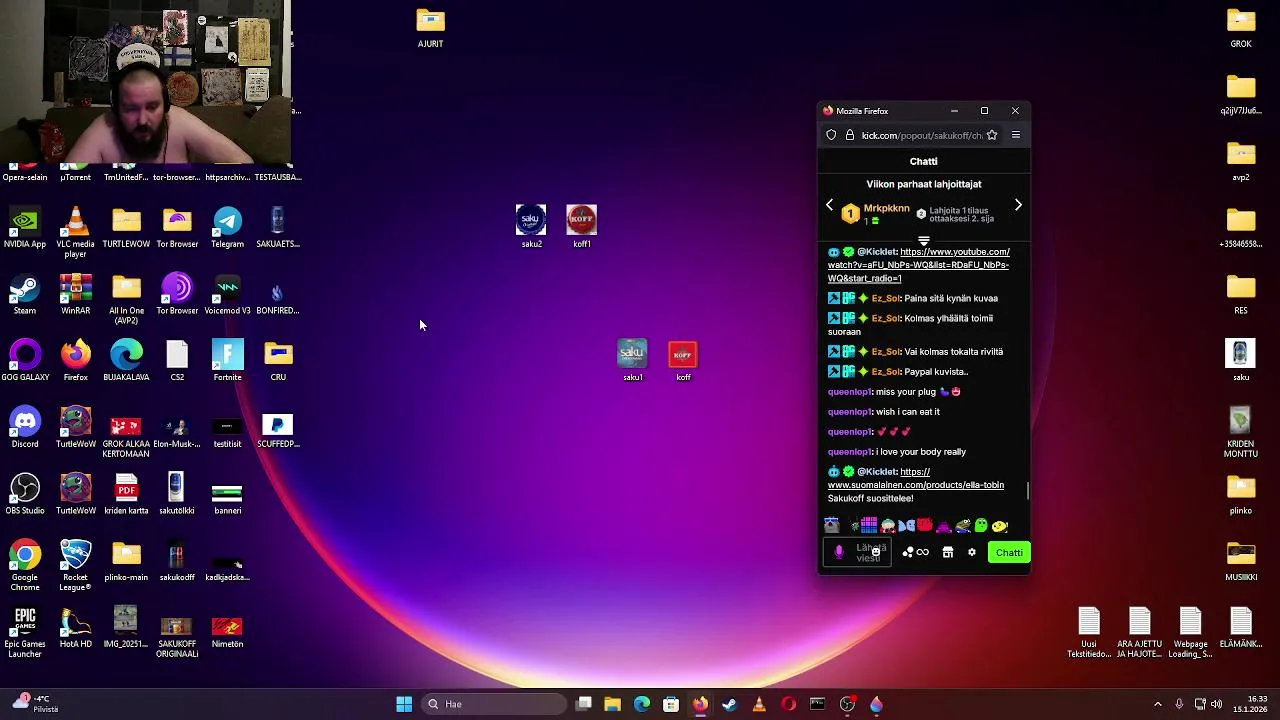The height and width of the screenshot is (720, 1280).
Task: Select the KRIDEN MONTTU desktop icon
Action: [x=1241, y=432]
